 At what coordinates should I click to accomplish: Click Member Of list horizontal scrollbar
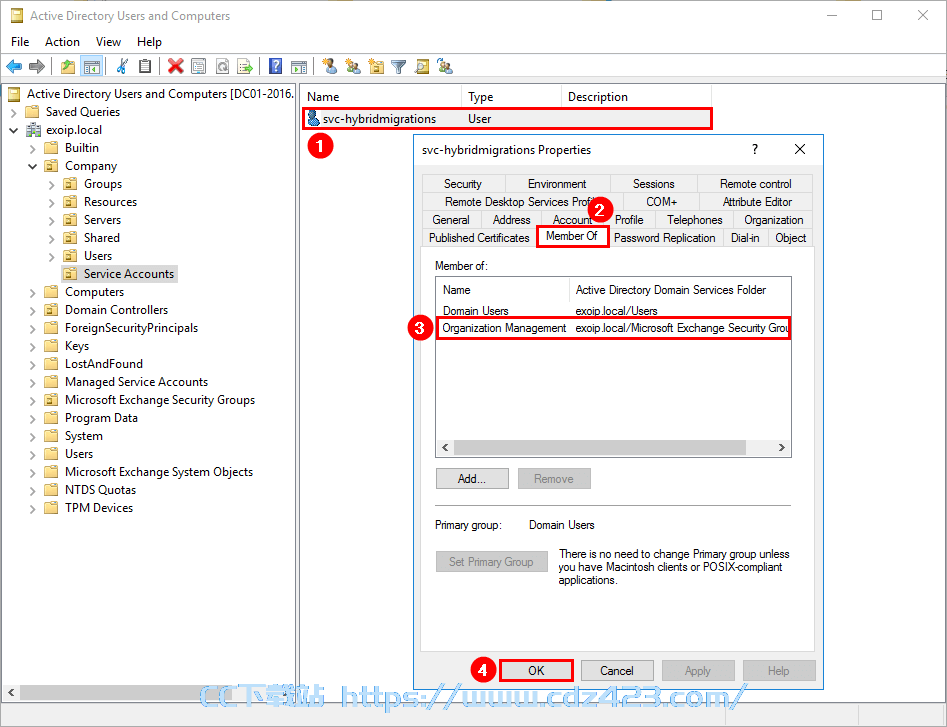coord(600,447)
